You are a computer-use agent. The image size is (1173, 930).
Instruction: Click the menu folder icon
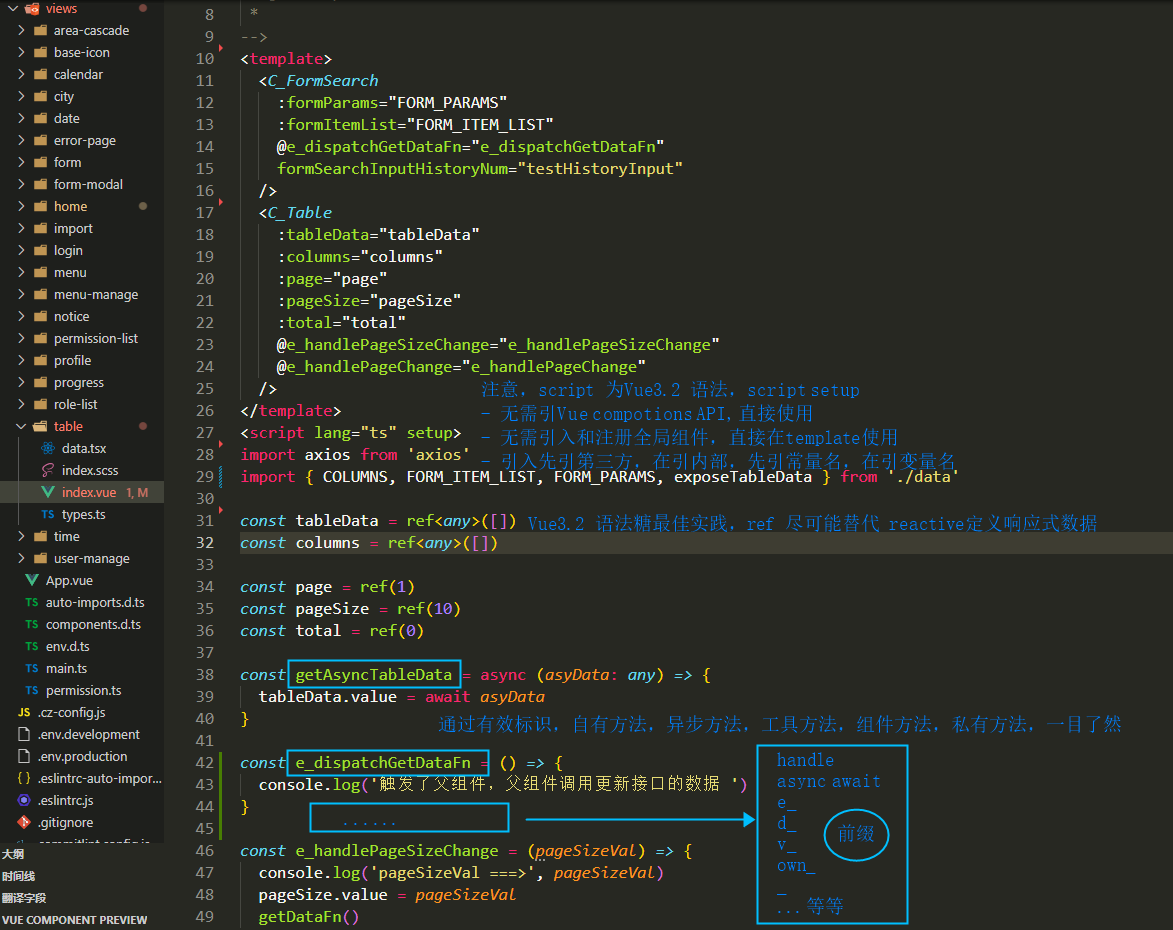tap(40, 272)
